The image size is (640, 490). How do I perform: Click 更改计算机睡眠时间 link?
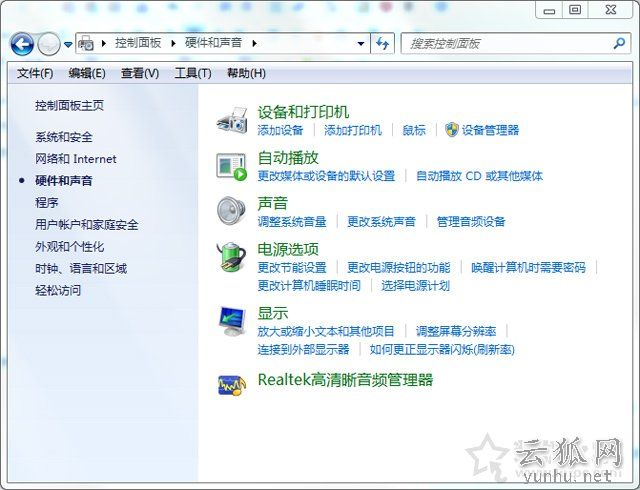(309, 285)
